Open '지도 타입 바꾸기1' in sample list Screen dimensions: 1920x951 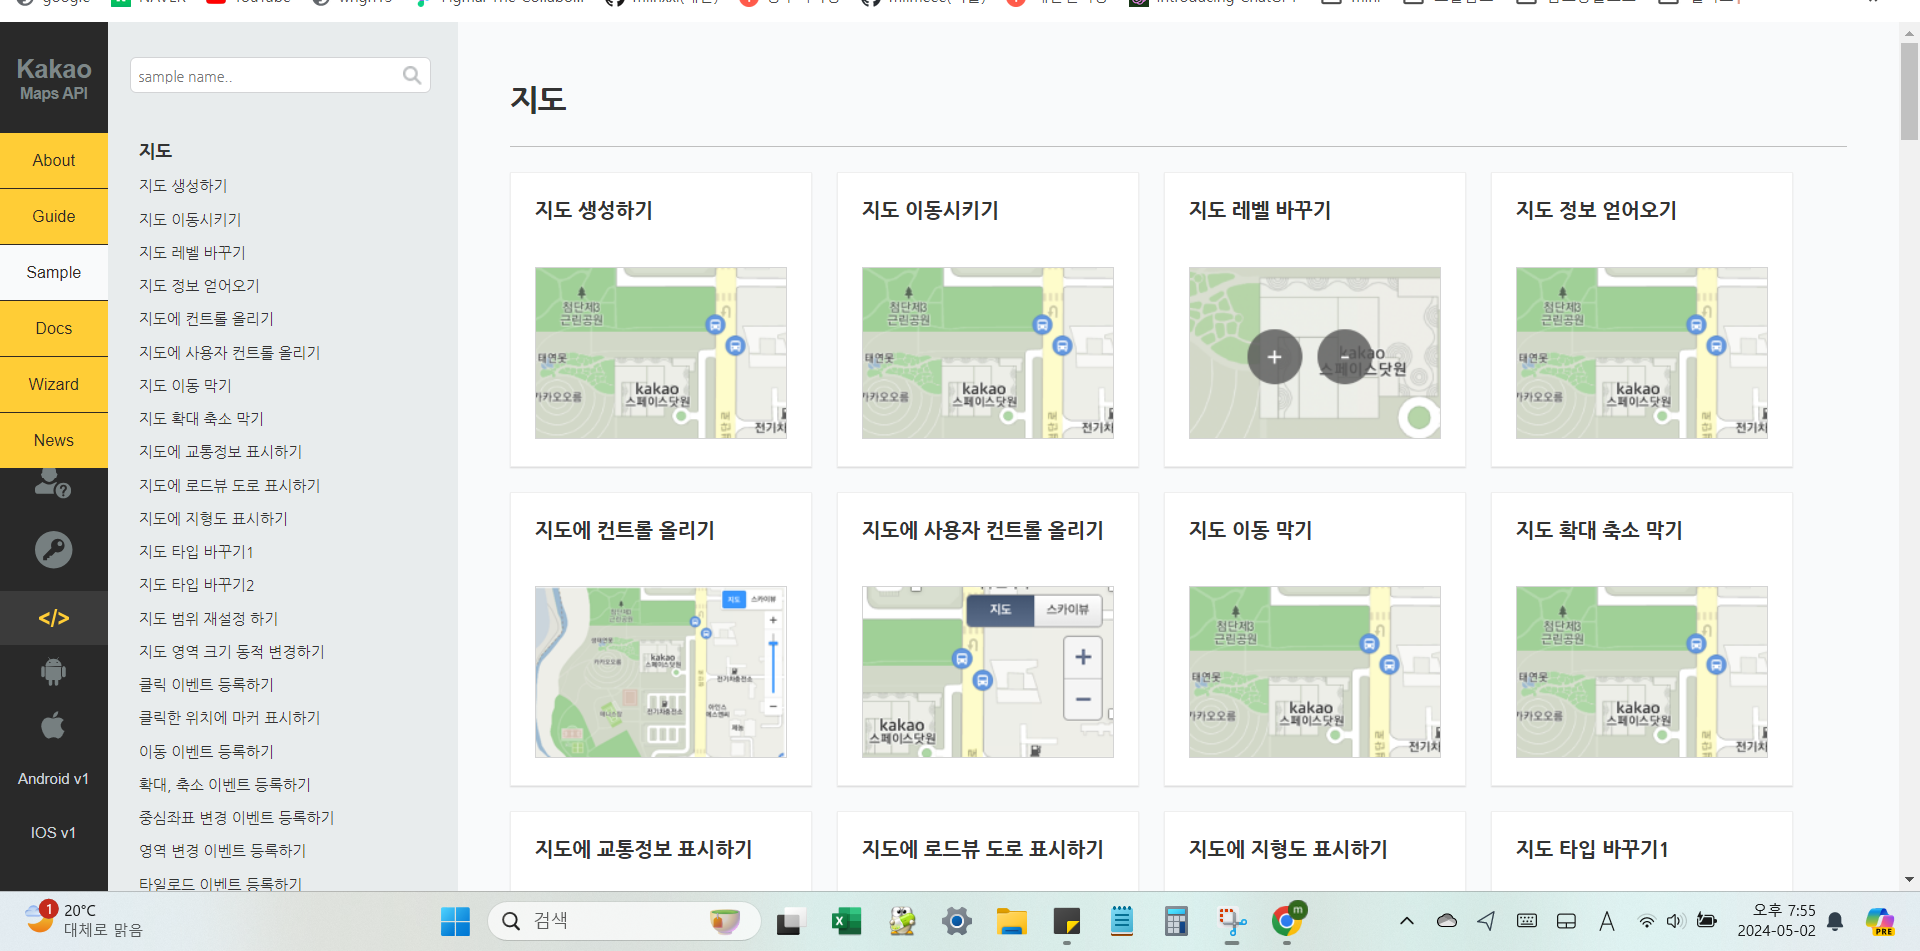(x=196, y=551)
